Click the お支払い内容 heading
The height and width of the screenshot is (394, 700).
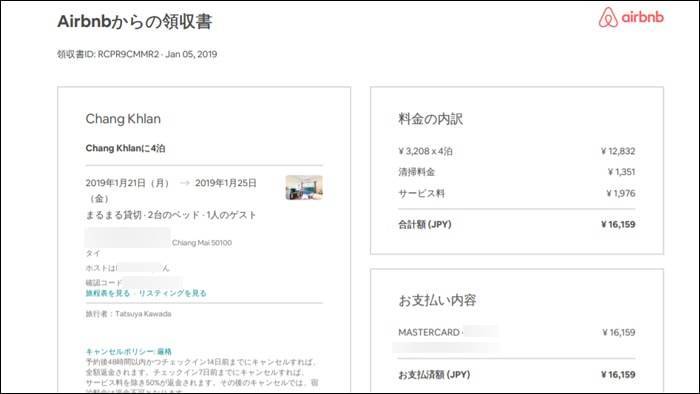(437, 300)
